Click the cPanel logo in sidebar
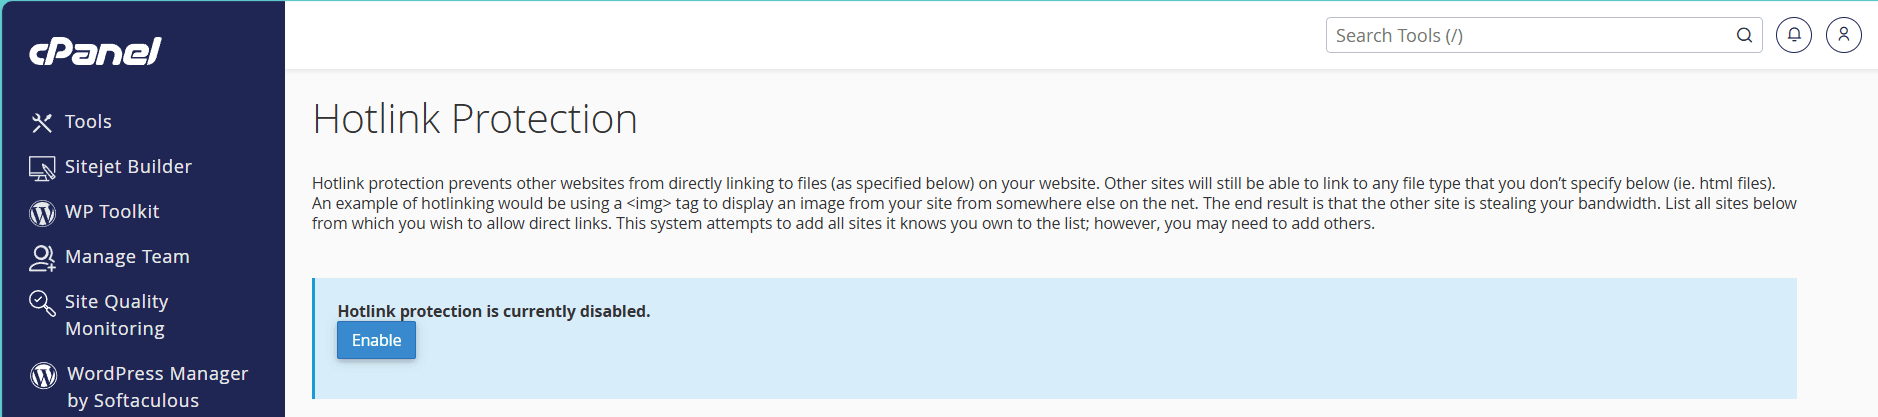 point(95,51)
